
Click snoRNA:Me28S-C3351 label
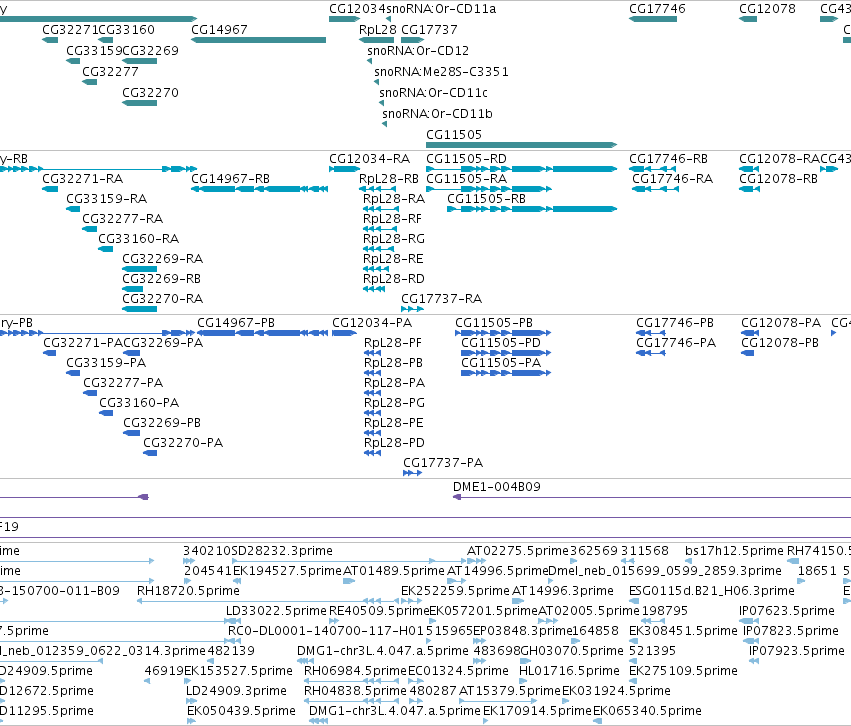coord(441,72)
